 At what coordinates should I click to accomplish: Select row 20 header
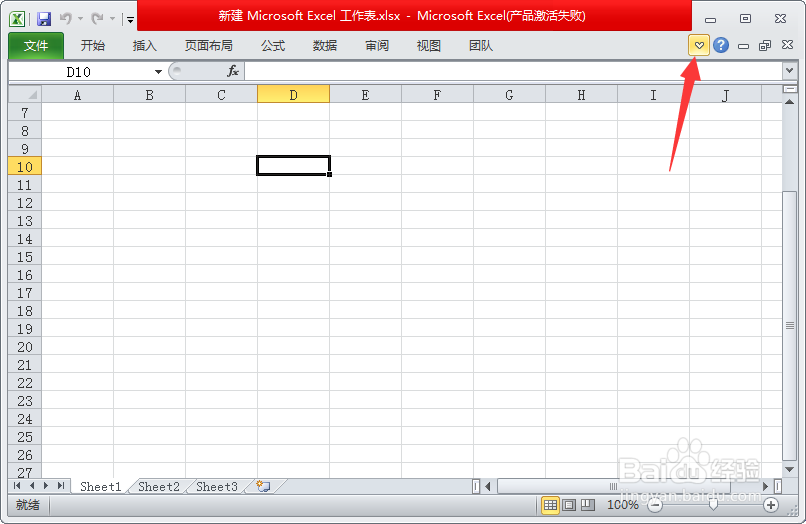(x=25, y=347)
